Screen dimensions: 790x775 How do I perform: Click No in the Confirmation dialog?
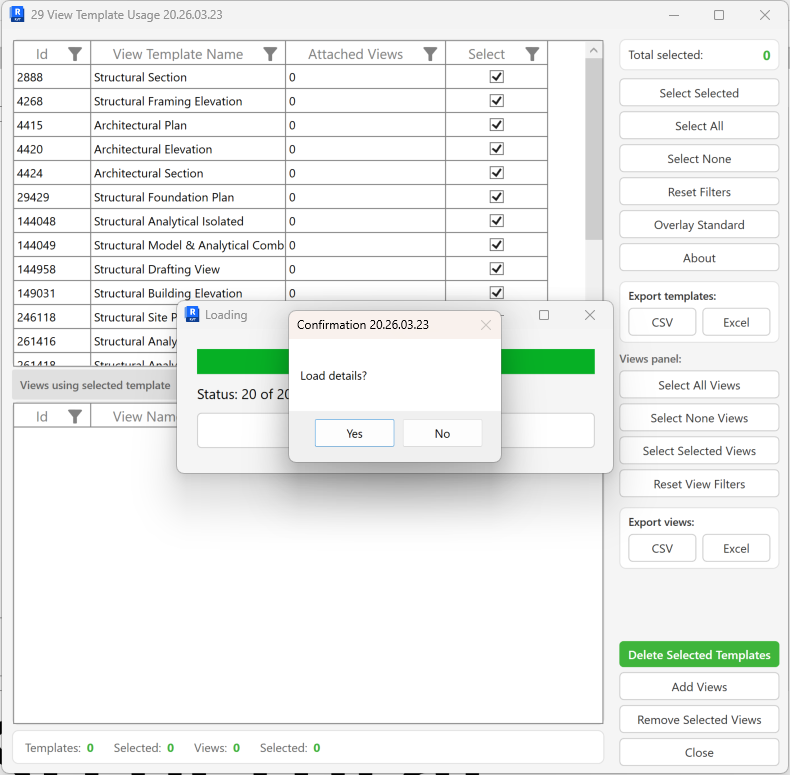(x=442, y=433)
